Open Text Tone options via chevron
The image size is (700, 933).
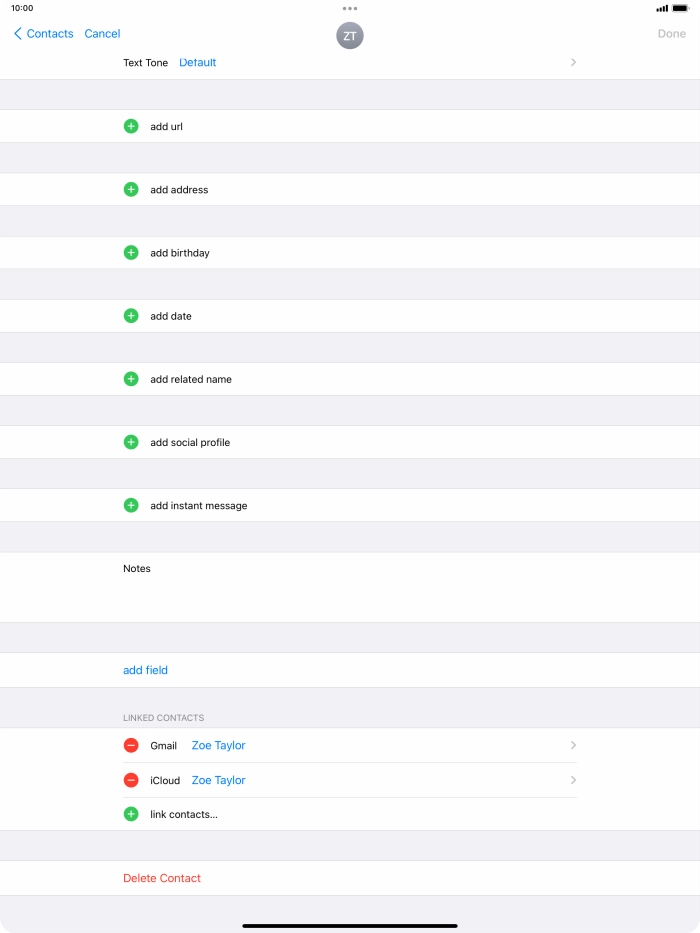(573, 62)
